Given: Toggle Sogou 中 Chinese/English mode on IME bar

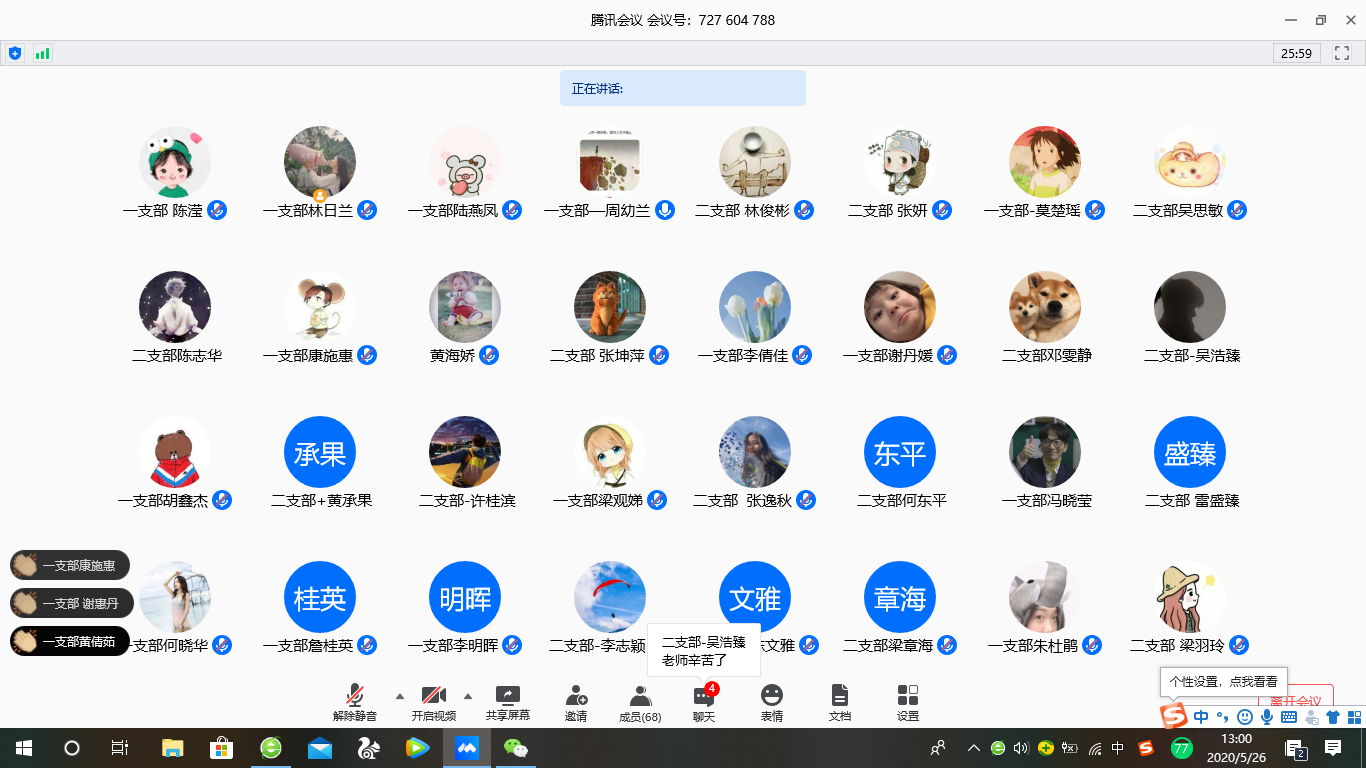Looking at the screenshot, I should (1201, 717).
